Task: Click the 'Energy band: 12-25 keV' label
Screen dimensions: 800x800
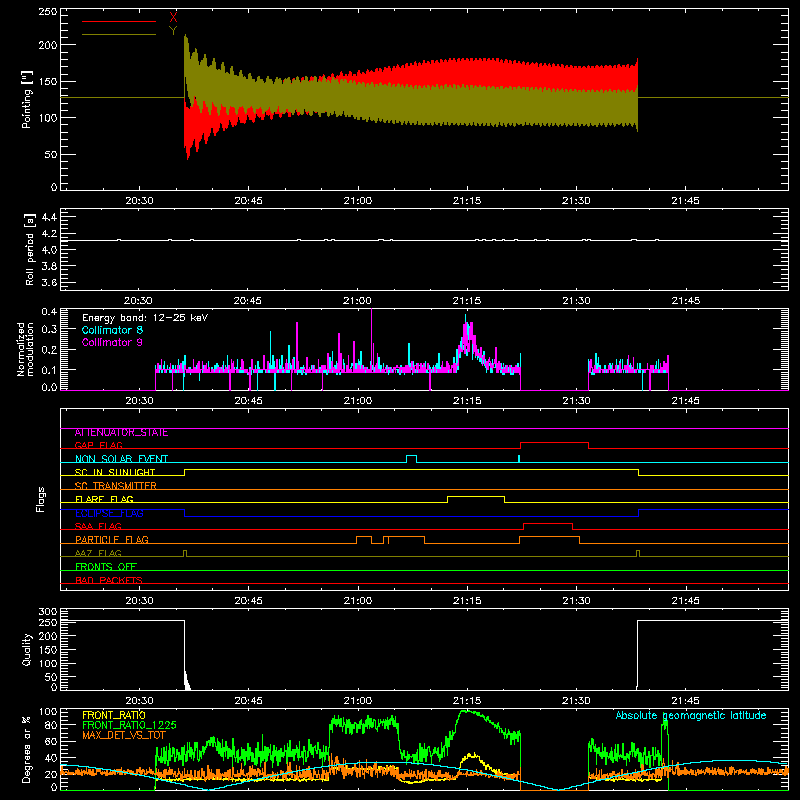Action: click(145, 318)
